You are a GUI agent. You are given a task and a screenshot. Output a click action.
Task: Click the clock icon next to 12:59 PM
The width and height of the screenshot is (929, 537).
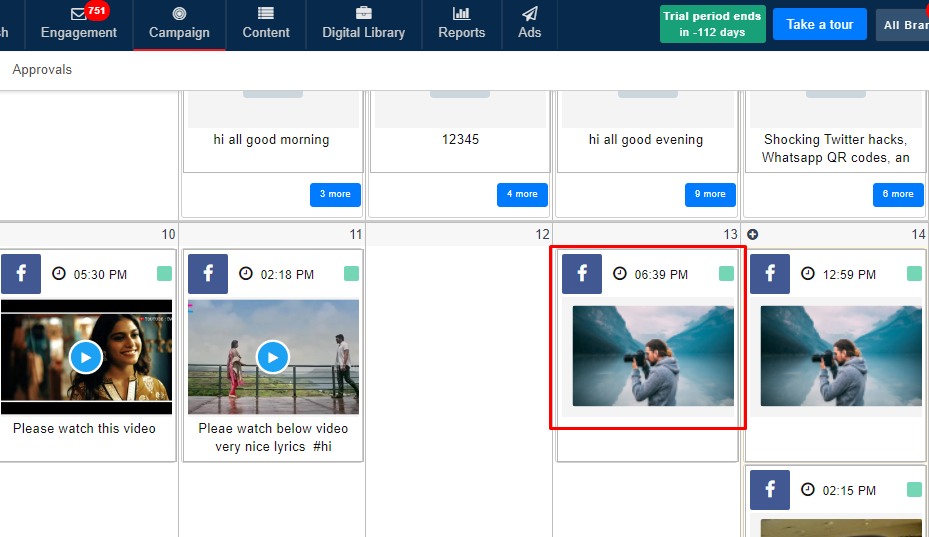808,274
